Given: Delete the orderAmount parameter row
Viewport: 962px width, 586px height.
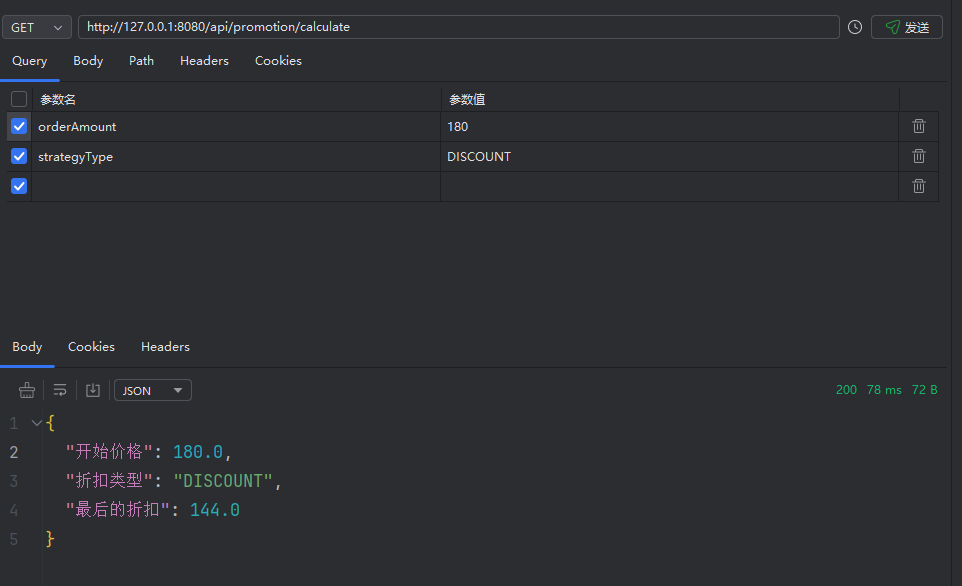Looking at the screenshot, I should point(918,126).
